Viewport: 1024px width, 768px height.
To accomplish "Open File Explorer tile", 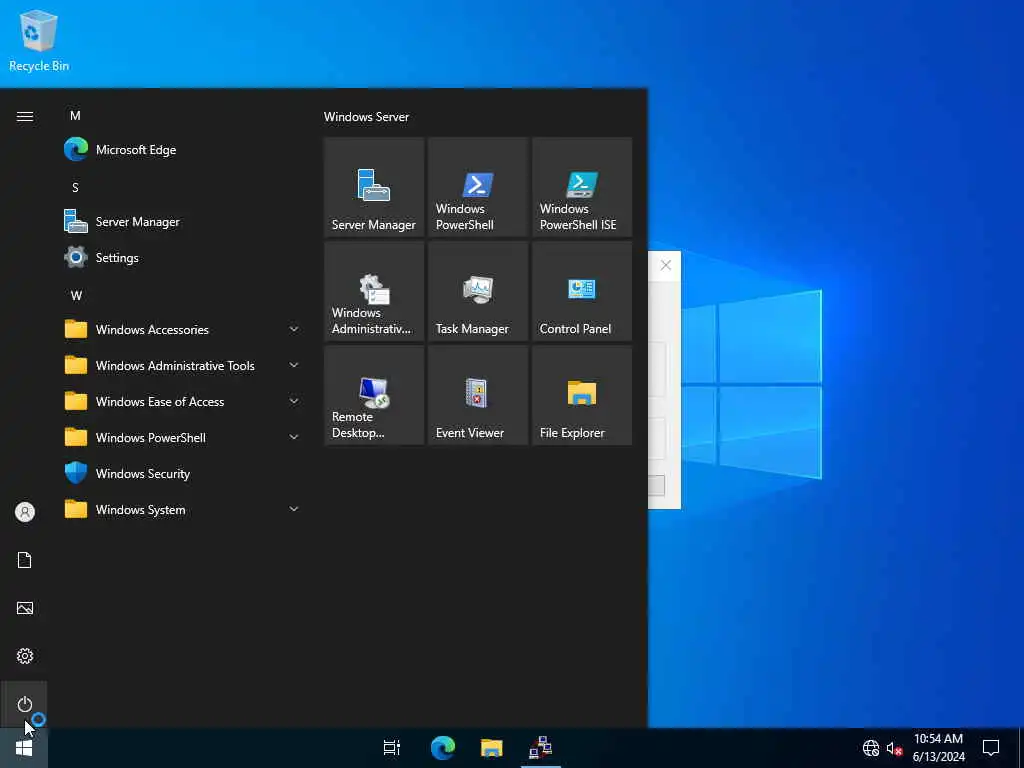I will 582,395.
